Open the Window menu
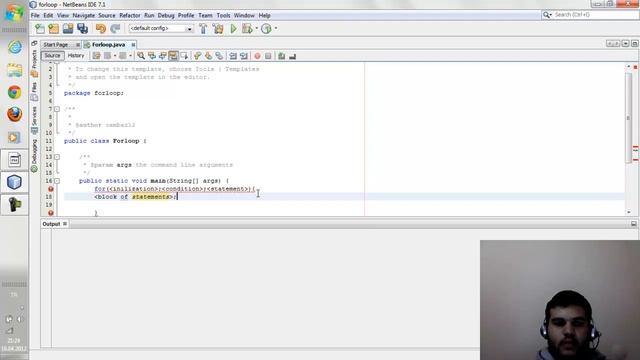 [244, 16]
